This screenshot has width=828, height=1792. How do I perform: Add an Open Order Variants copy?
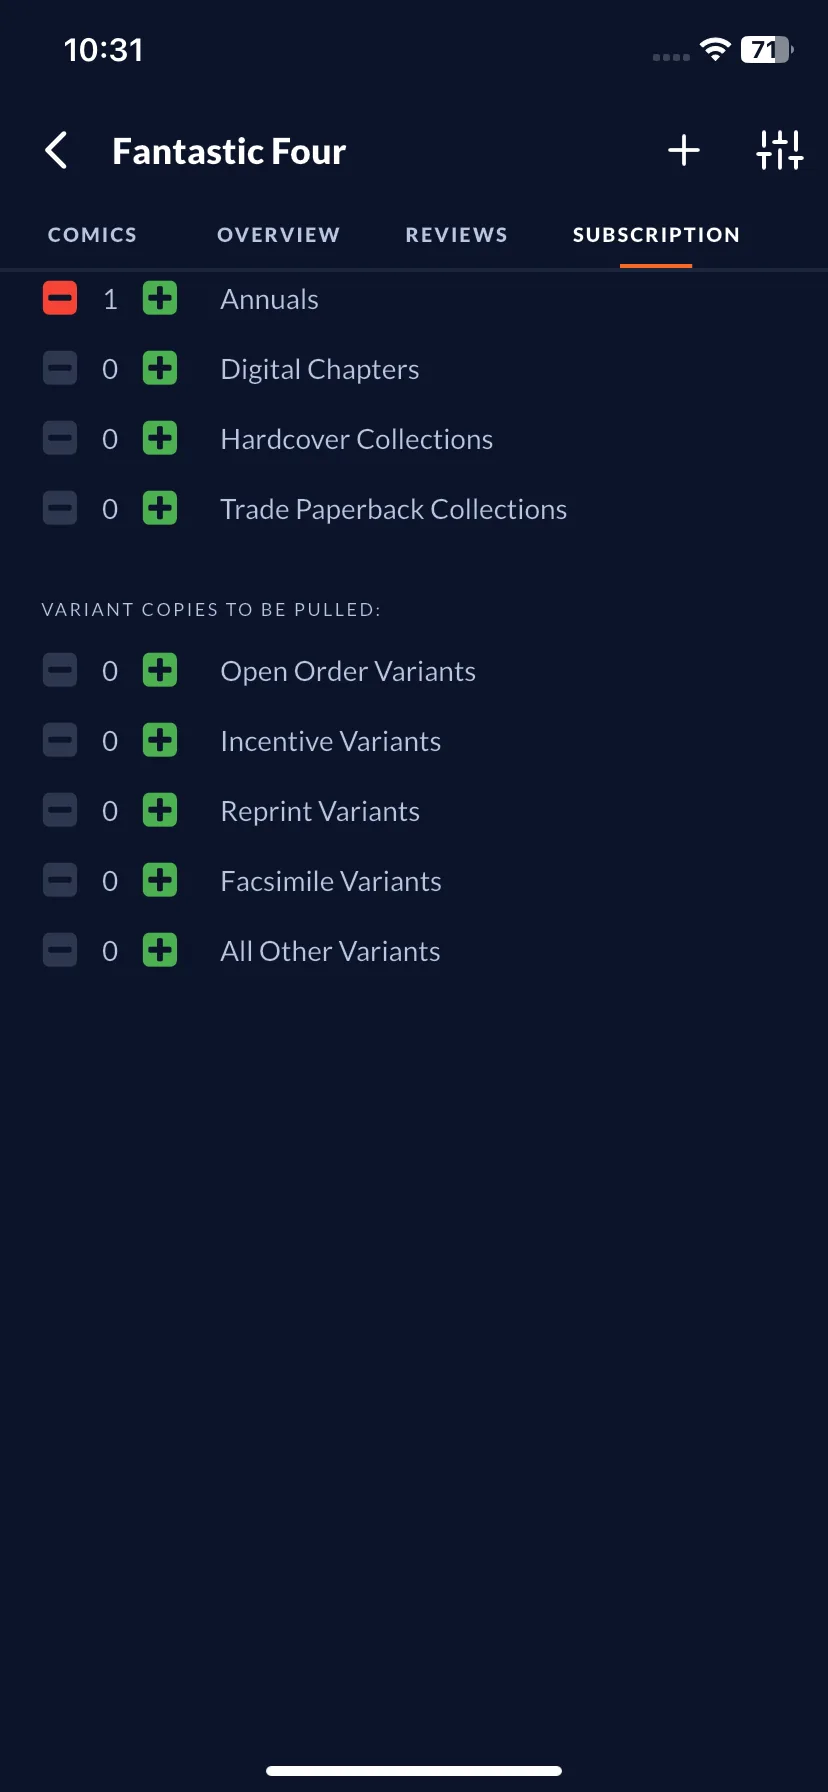point(160,670)
